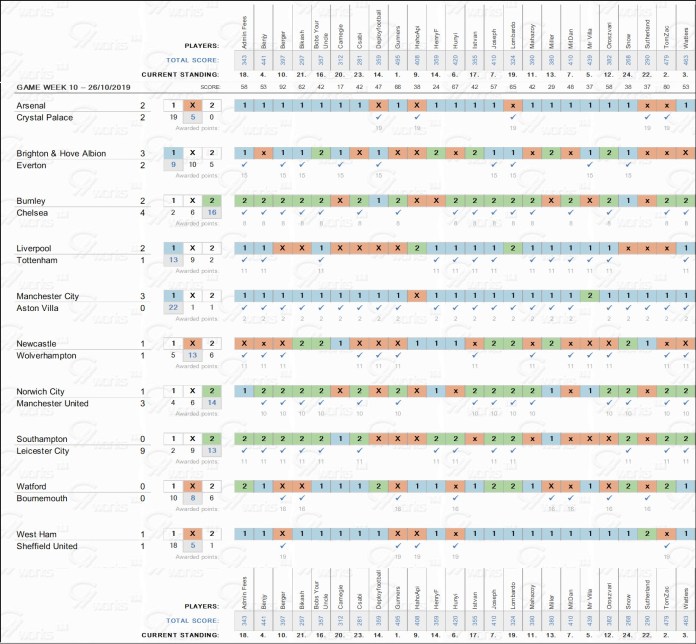
Task: Click the orange X outcome for Watford match
Action: point(192,486)
